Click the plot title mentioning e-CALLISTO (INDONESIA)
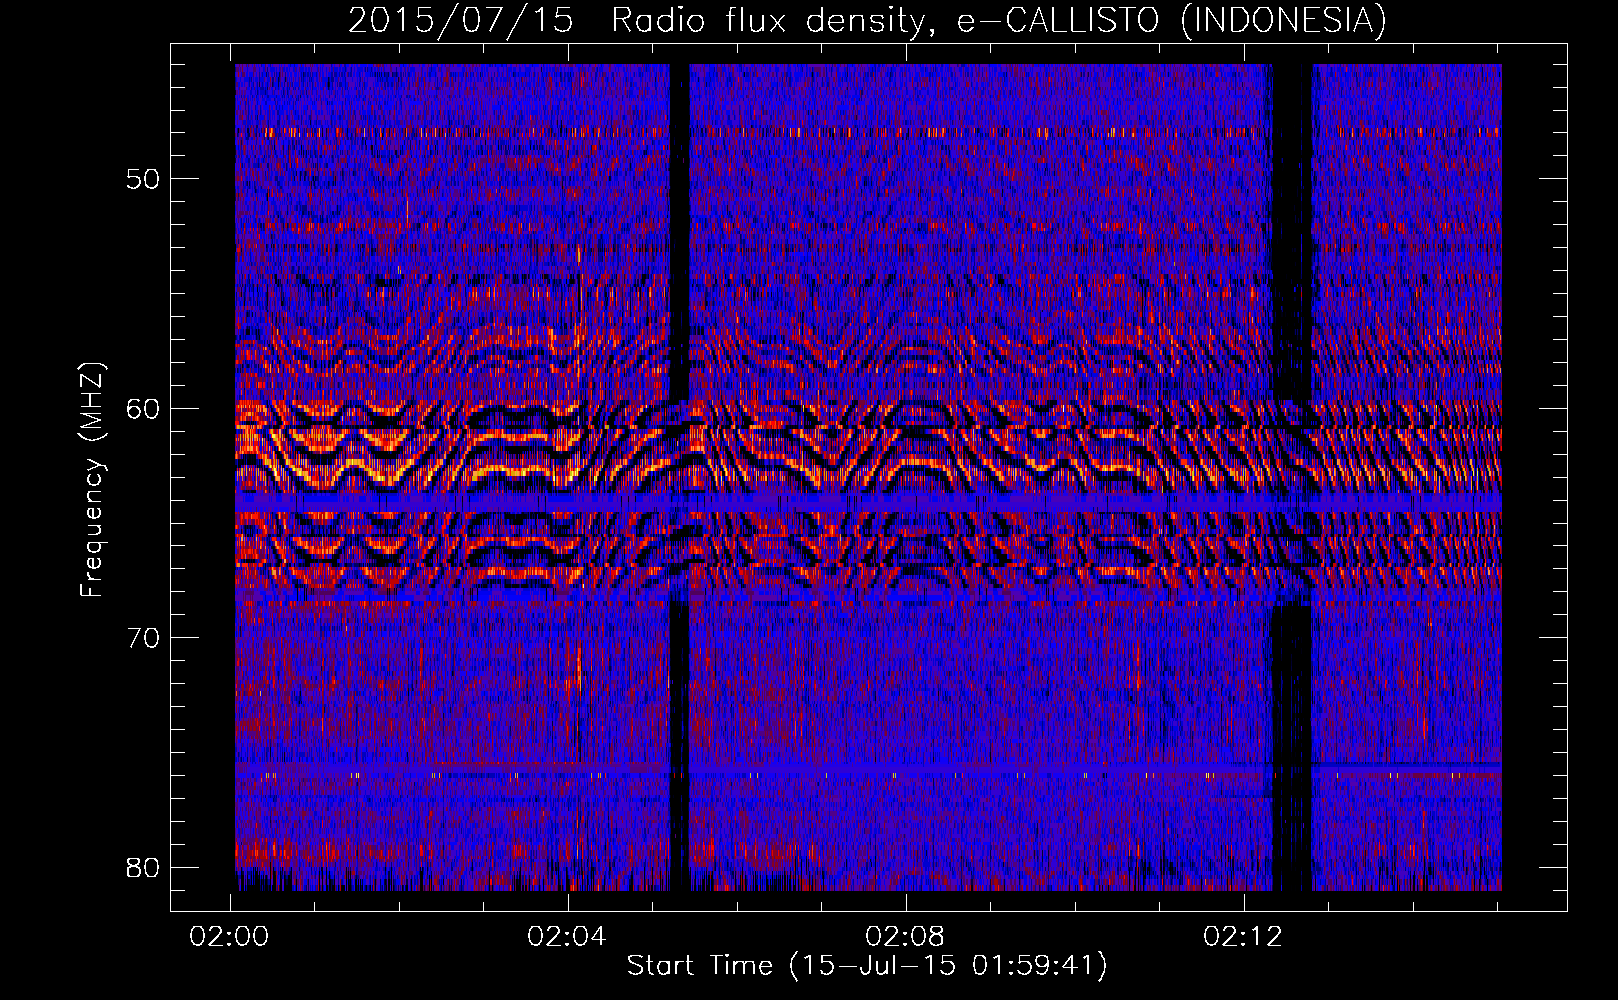The image size is (1618, 1000). point(867,20)
